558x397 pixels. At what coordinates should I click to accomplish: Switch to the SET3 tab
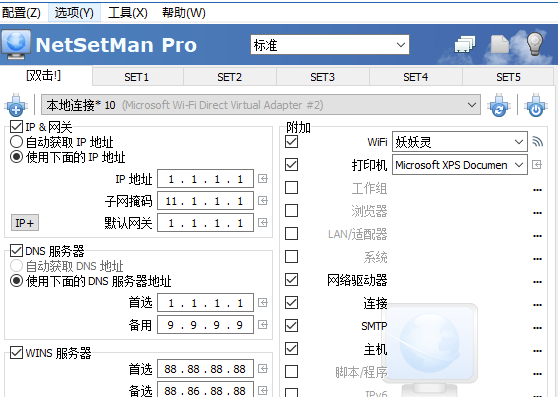322,77
